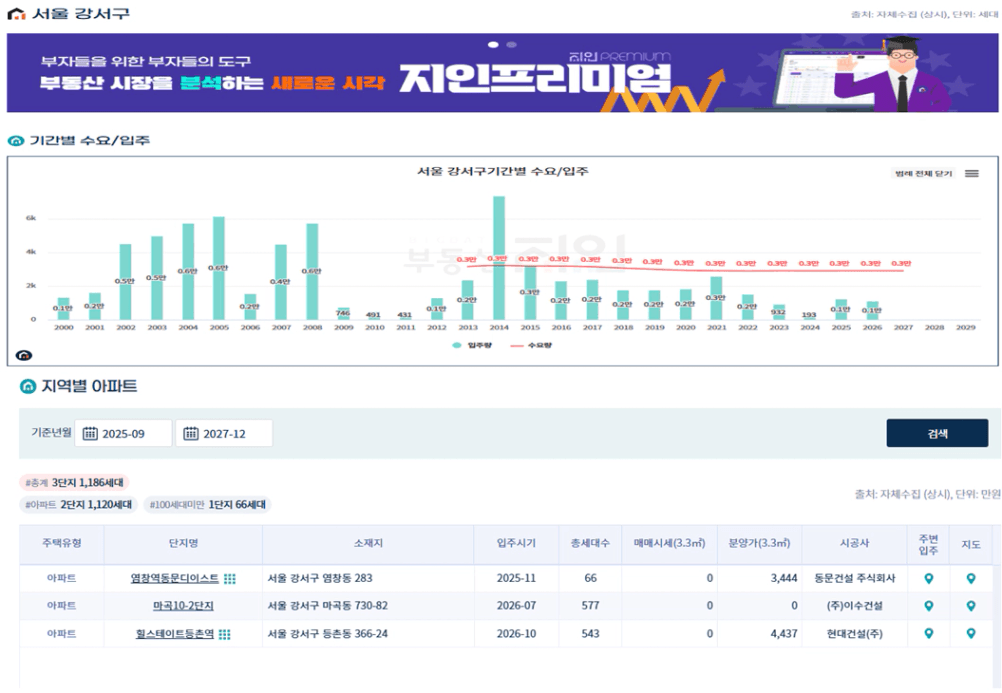The height and width of the screenshot is (693, 1002).
Task: Open the 염창역동문디이스트 complex link
Action: [174, 579]
